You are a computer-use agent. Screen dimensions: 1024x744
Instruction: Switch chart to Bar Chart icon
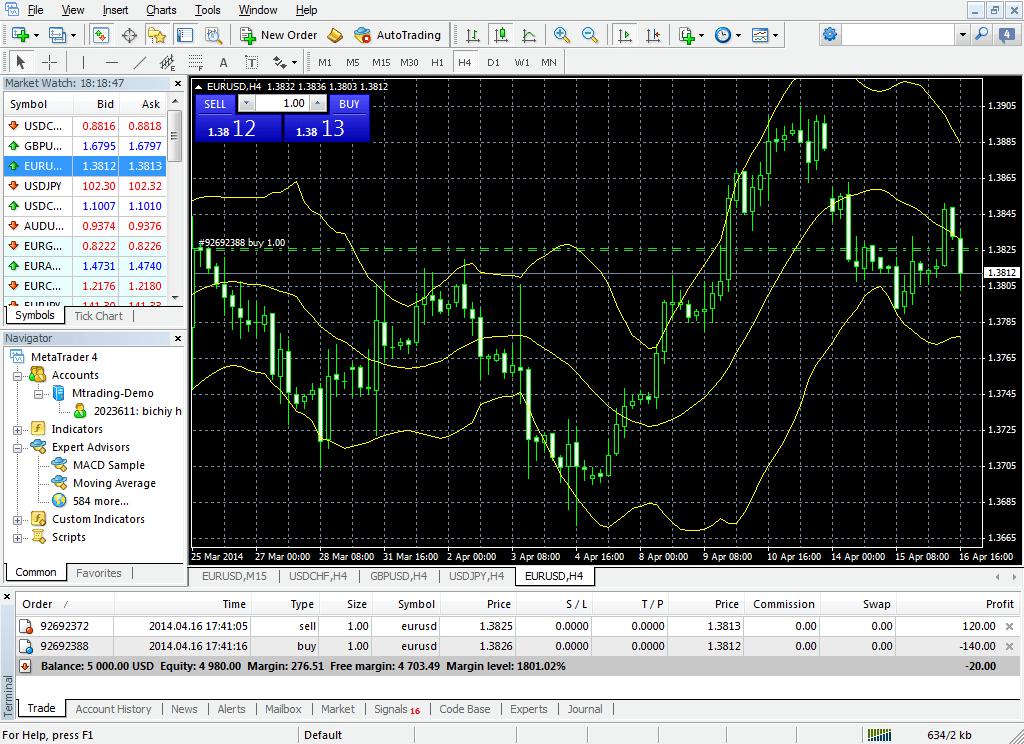[x=473, y=35]
